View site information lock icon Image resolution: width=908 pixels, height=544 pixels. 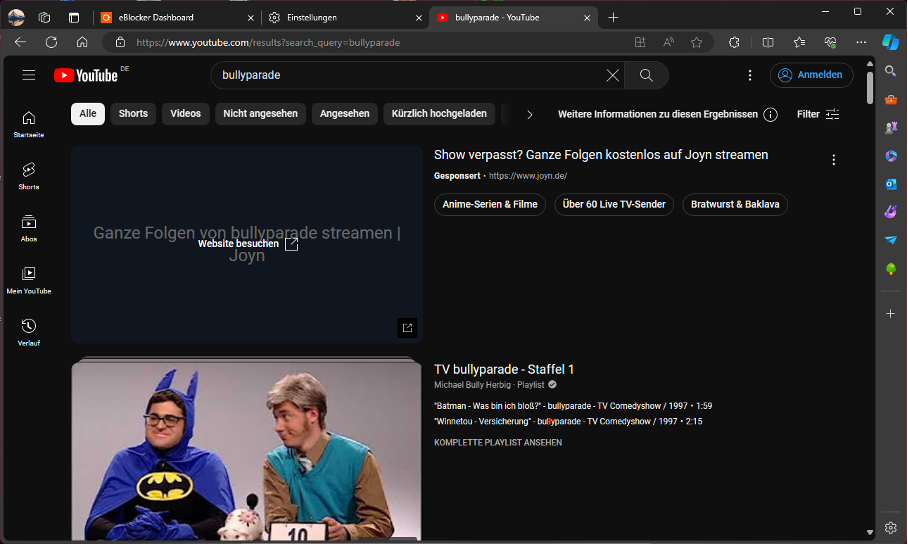click(120, 42)
